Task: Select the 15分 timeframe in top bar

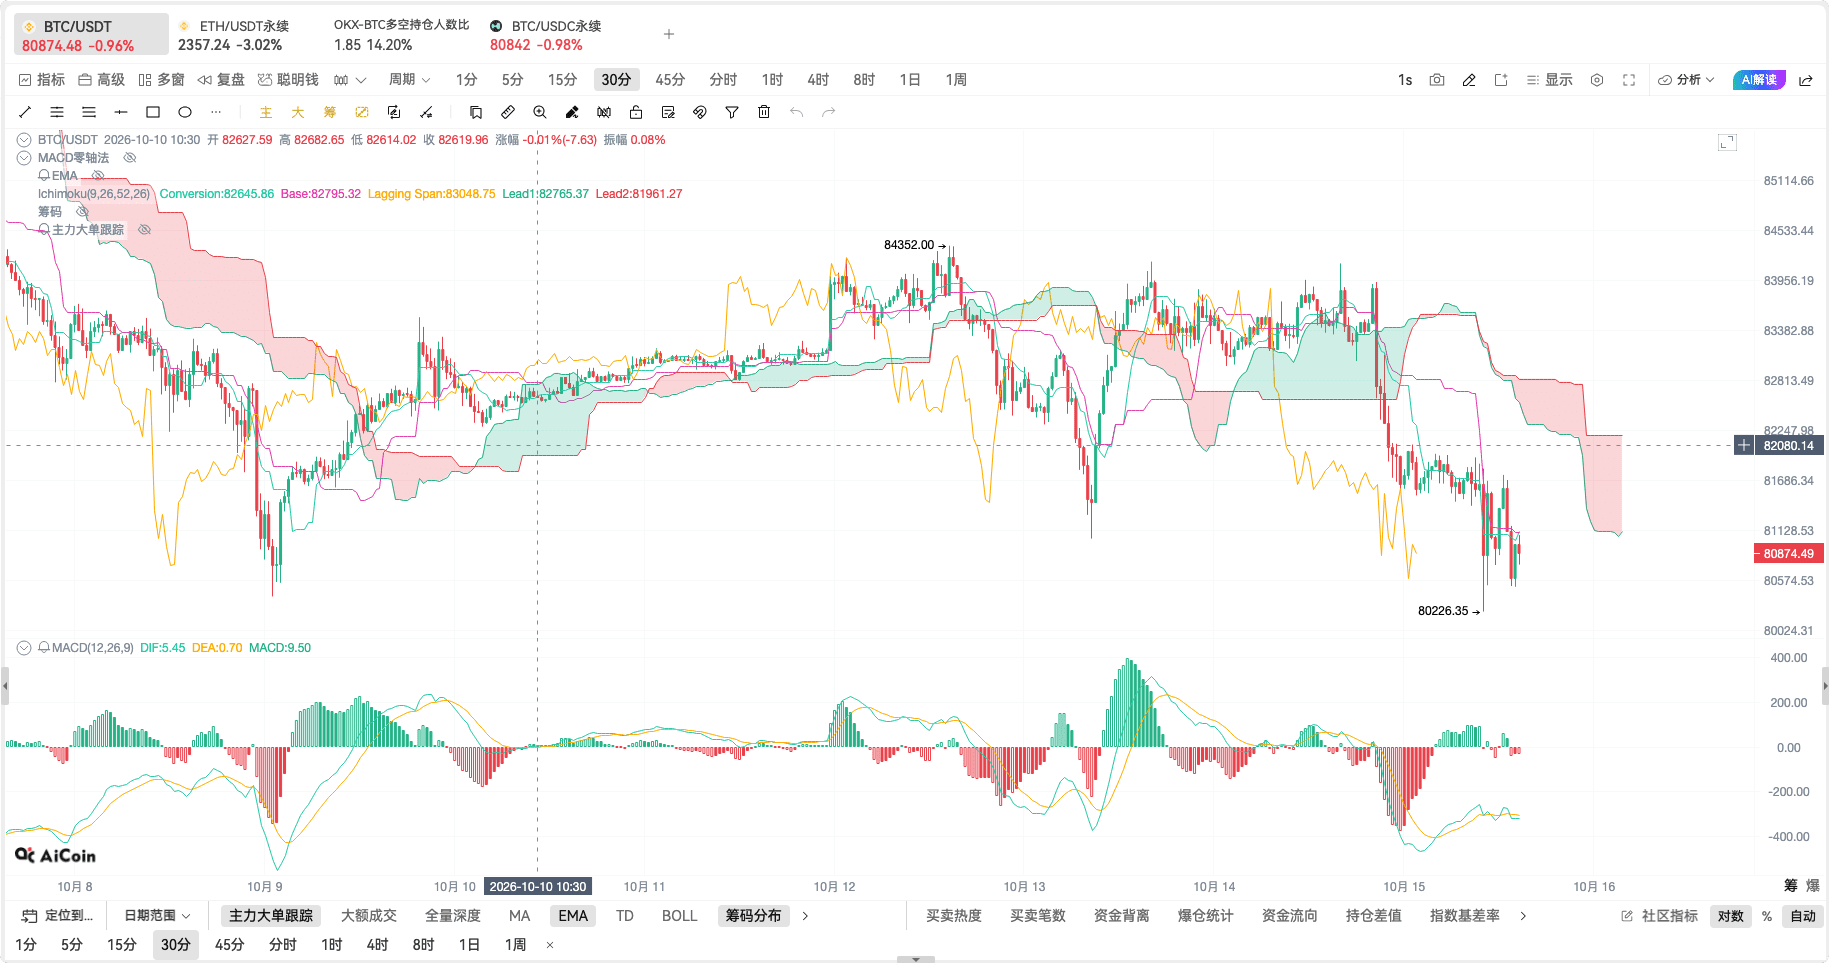Action: 562,80
